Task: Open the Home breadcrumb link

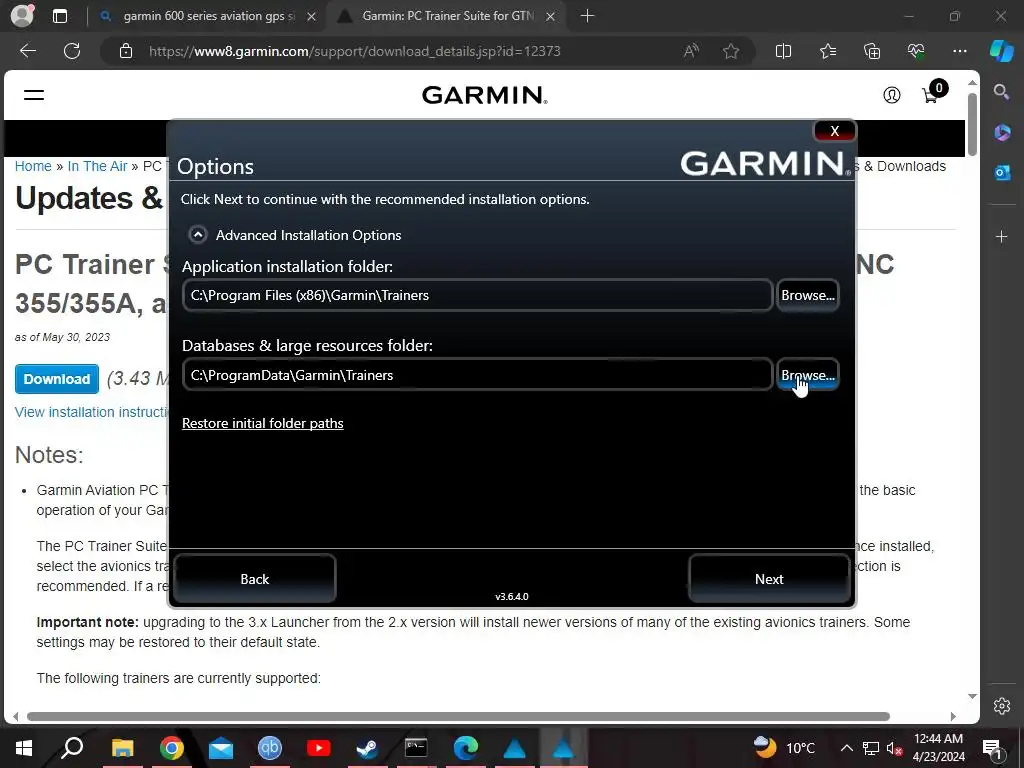Action: pyautogui.click(x=33, y=166)
